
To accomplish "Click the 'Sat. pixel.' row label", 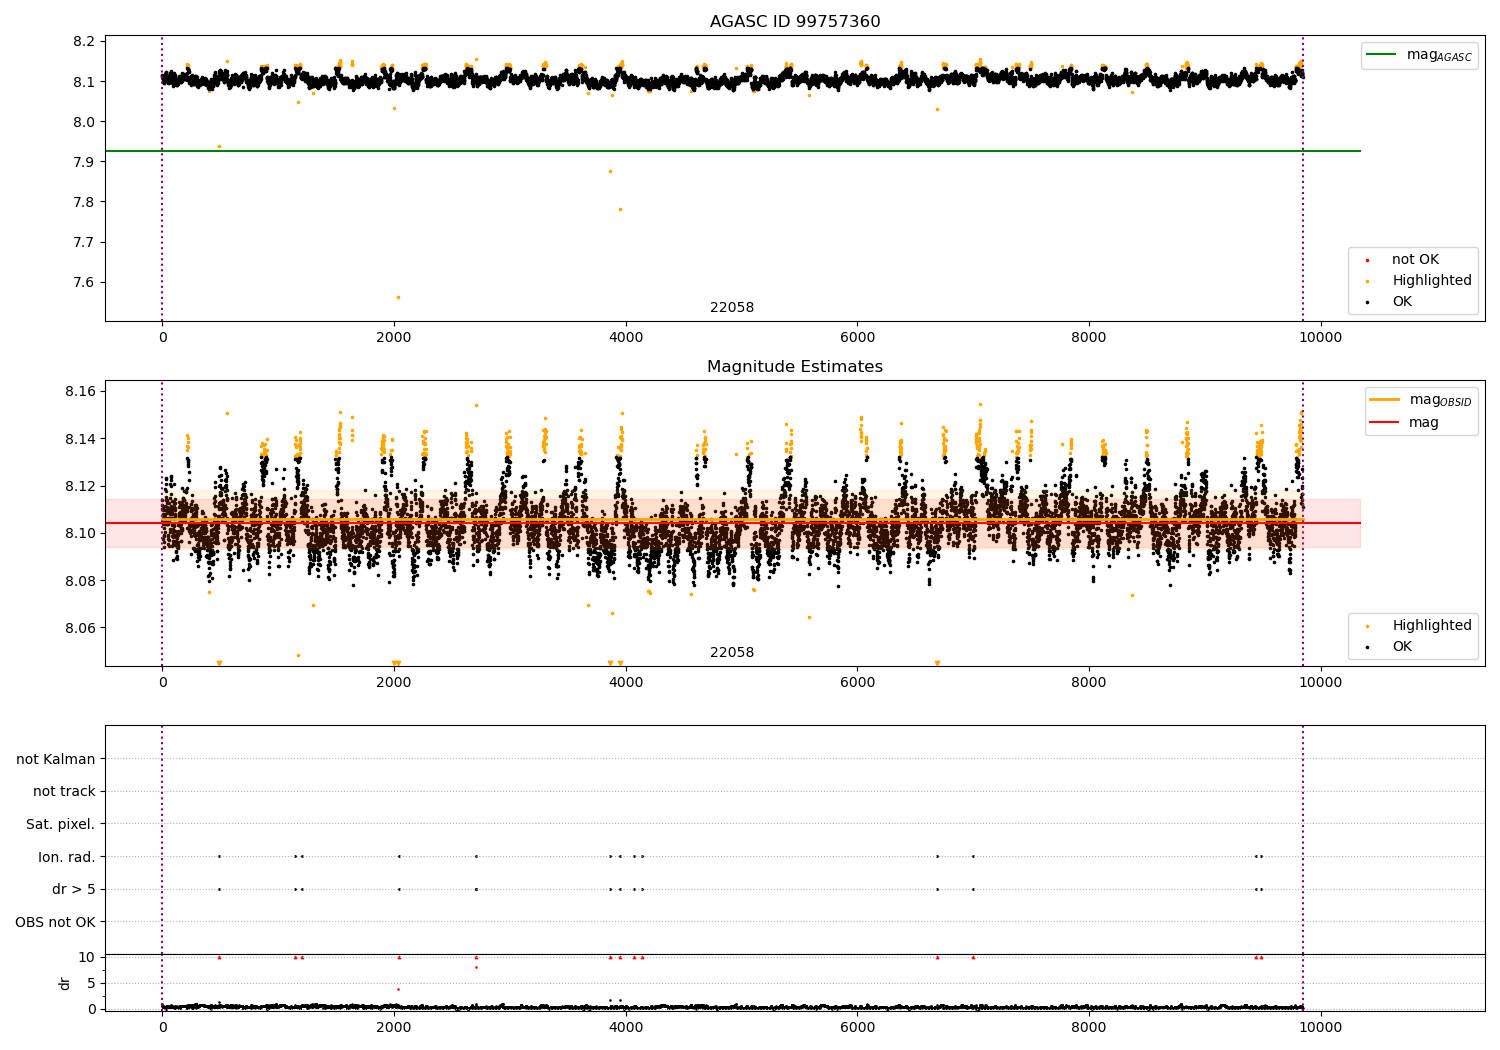I will tap(61, 825).
